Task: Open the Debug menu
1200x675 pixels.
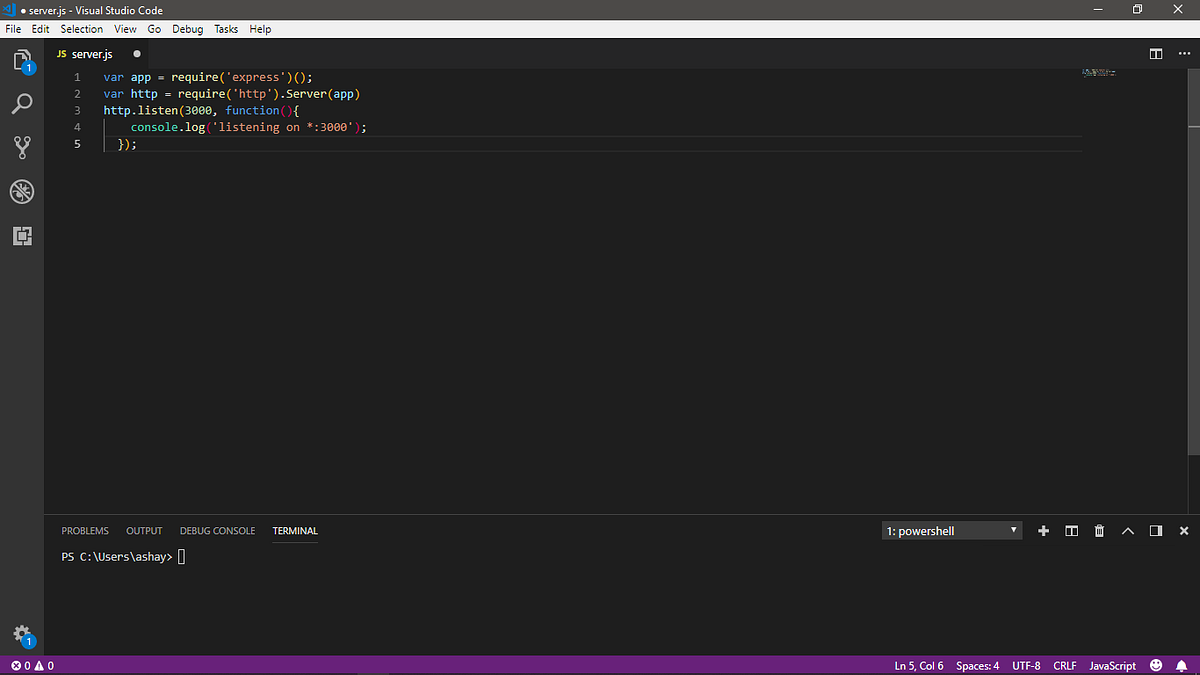Action: point(187,28)
